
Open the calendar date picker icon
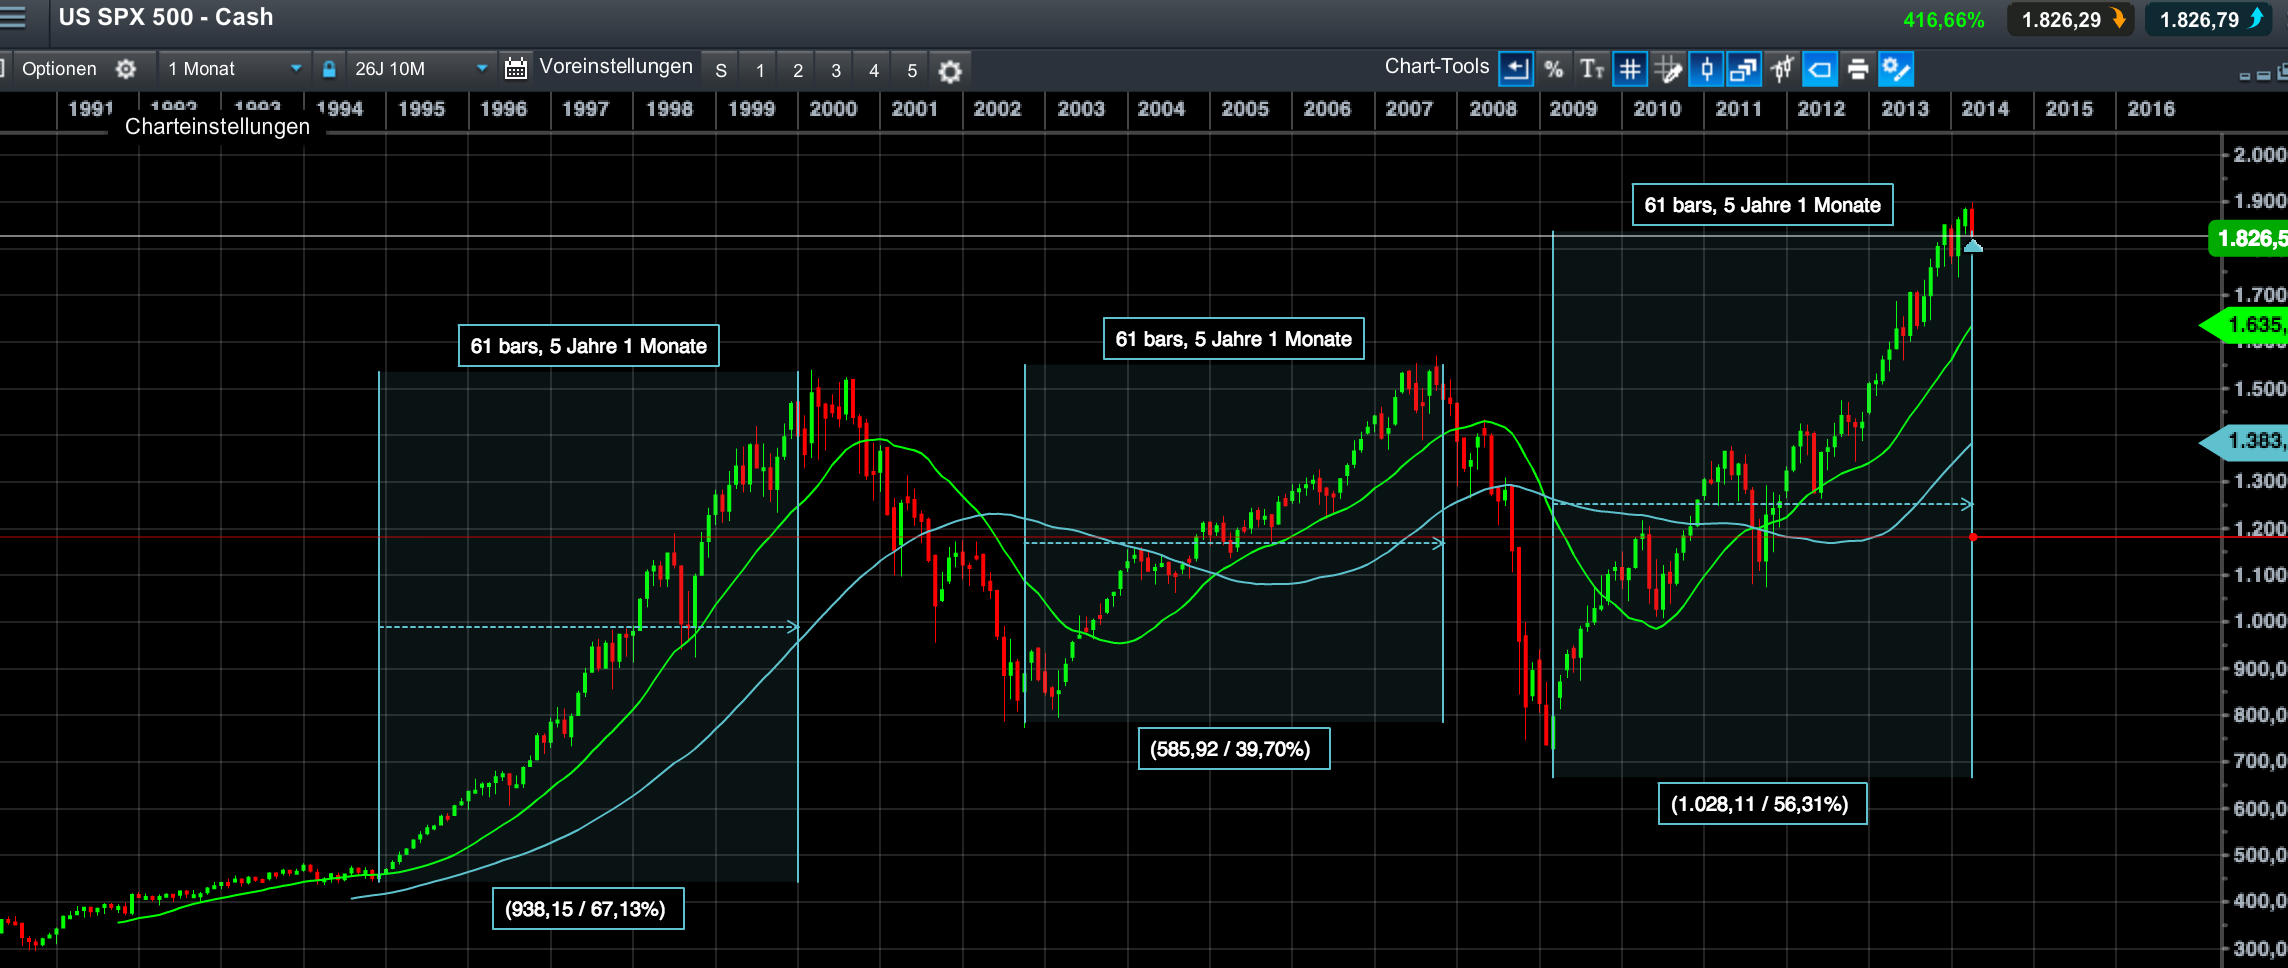point(516,69)
